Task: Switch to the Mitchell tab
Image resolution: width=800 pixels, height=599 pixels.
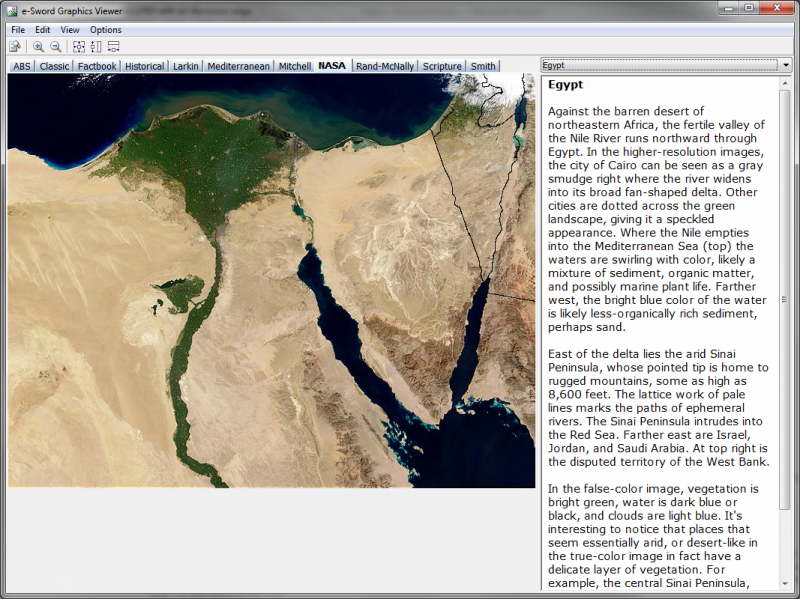Action: coord(294,66)
